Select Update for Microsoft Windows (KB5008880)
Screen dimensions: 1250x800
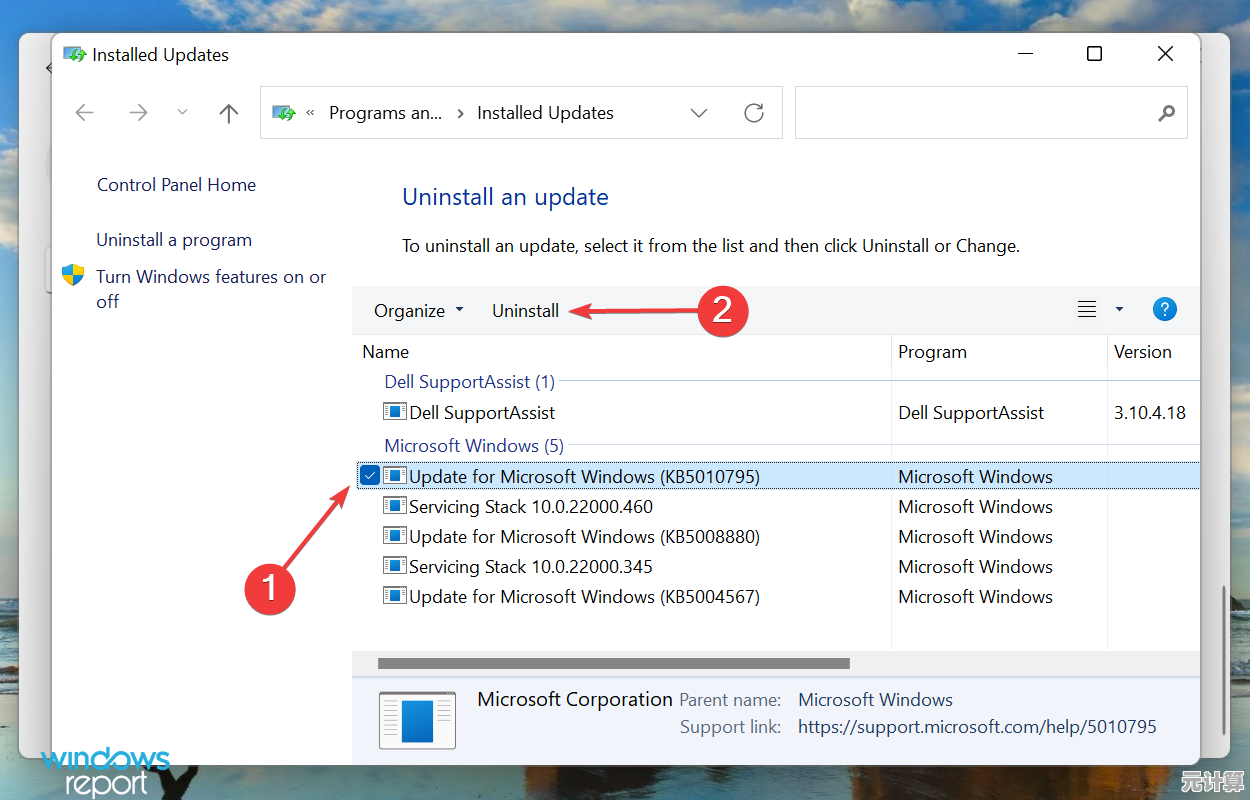click(x=584, y=537)
